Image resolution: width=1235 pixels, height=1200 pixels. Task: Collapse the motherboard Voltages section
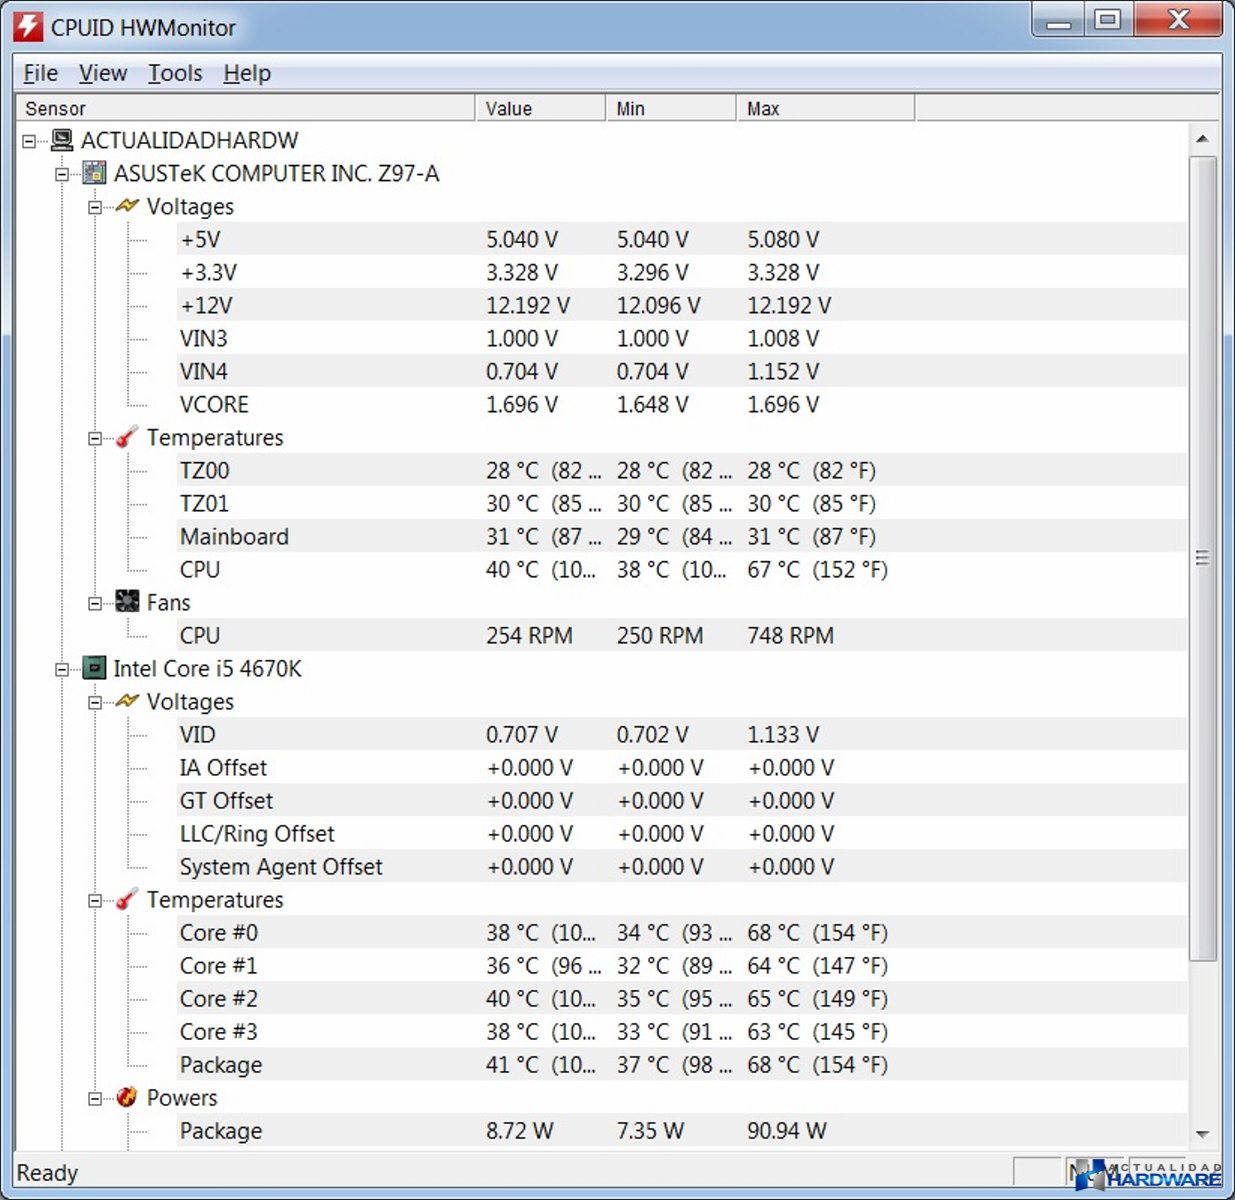[95, 207]
